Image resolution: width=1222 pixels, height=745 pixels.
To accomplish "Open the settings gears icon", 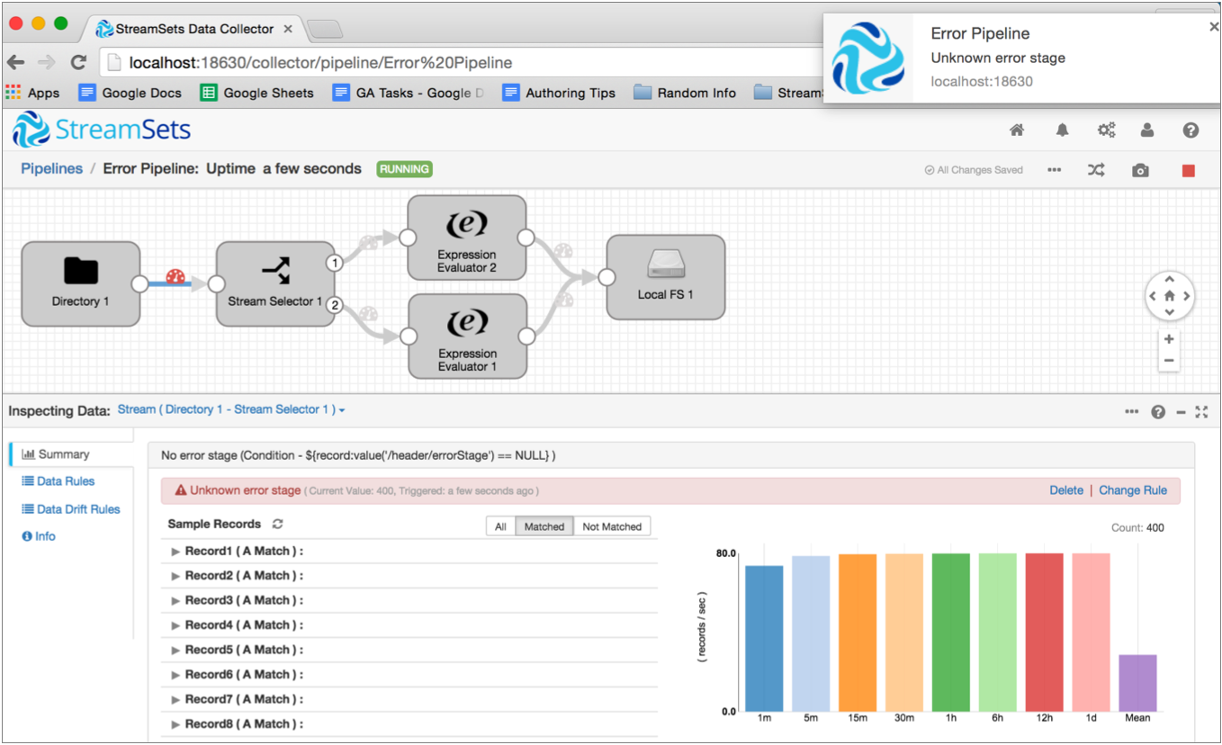I will click(1106, 130).
